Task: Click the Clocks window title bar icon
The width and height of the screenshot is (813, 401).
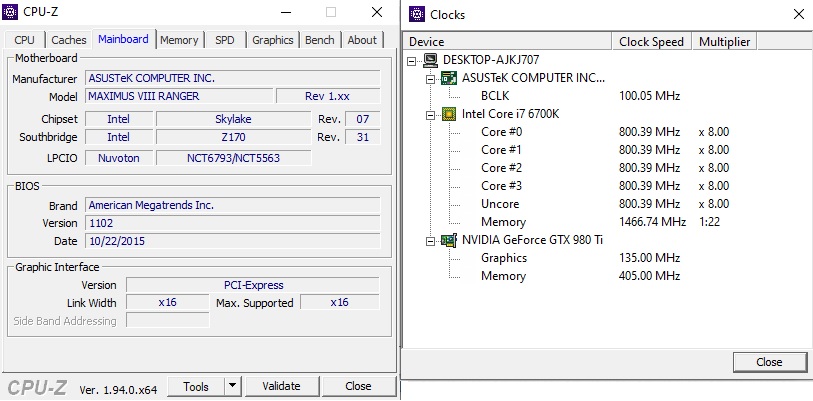Action: pyautogui.click(x=417, y=14)
